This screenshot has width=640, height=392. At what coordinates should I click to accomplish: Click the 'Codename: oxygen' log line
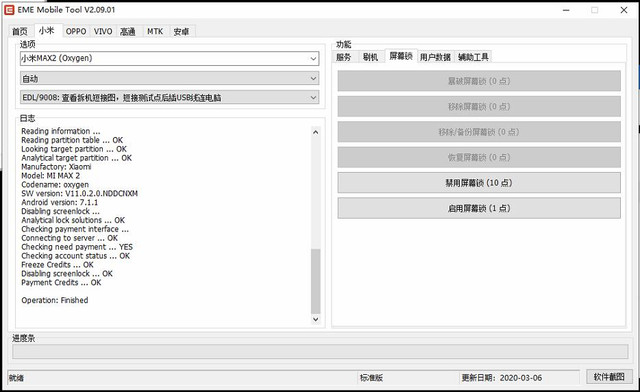(55, 185)
